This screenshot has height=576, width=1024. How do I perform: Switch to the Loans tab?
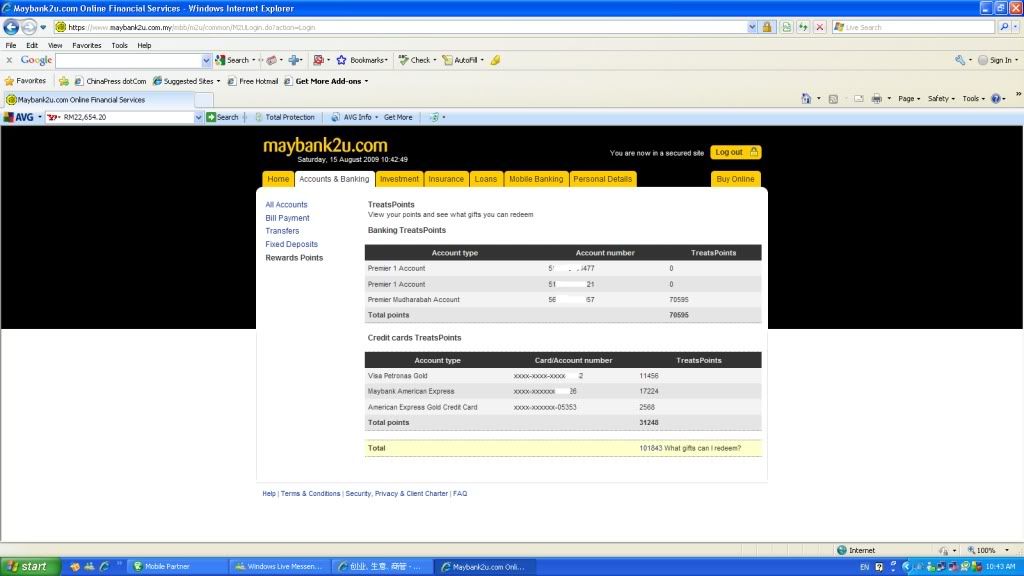[x=485, y=179]
